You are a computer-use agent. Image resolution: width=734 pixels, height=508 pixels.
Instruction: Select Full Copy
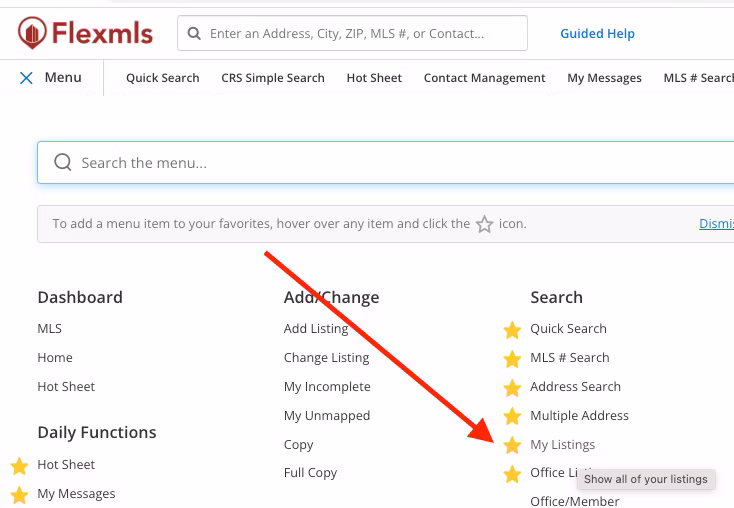click(310, 473)
